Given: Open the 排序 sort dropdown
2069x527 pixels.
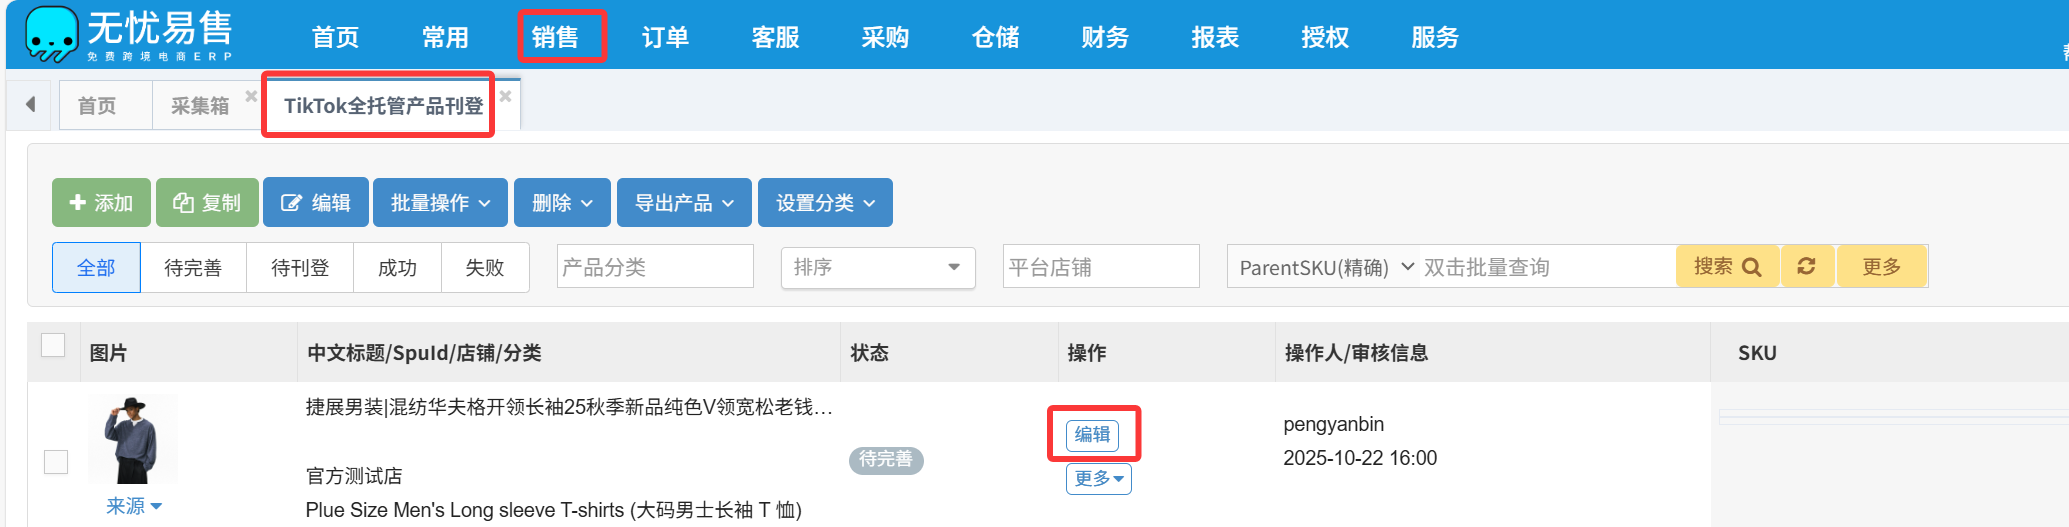Looking at the screenshot, I should coord(877,267).
